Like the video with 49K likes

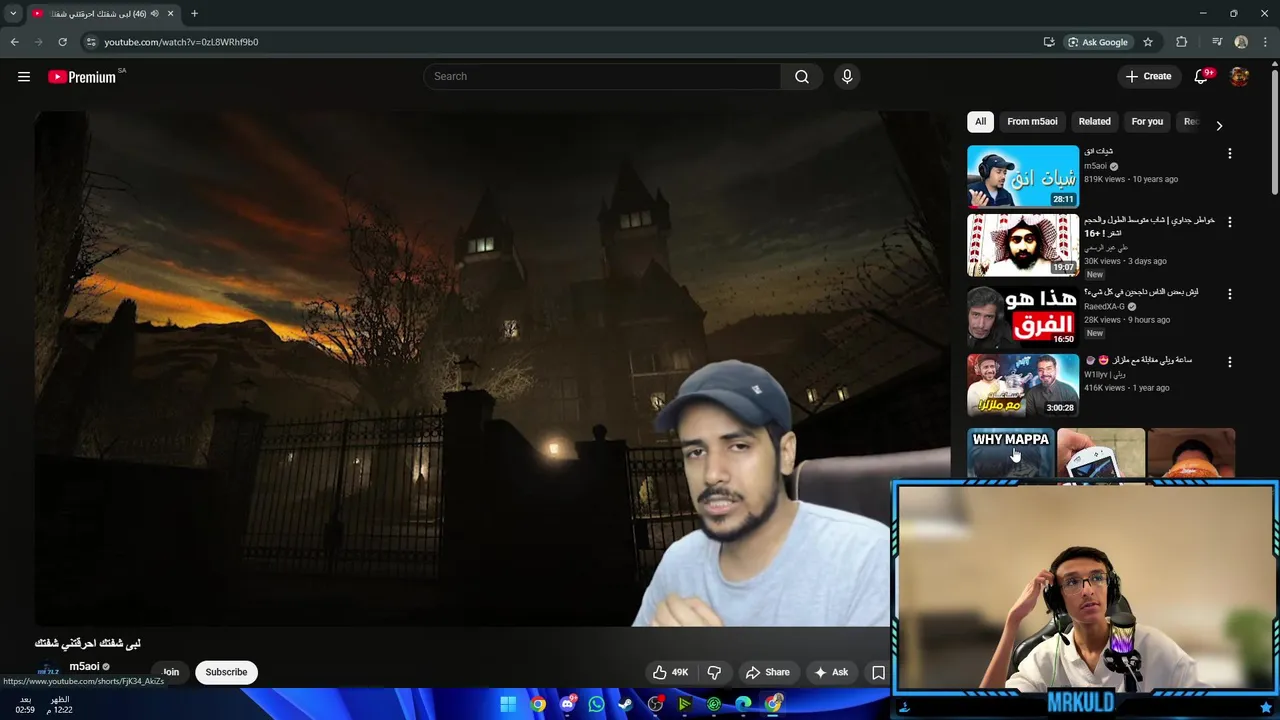point(671,673)
